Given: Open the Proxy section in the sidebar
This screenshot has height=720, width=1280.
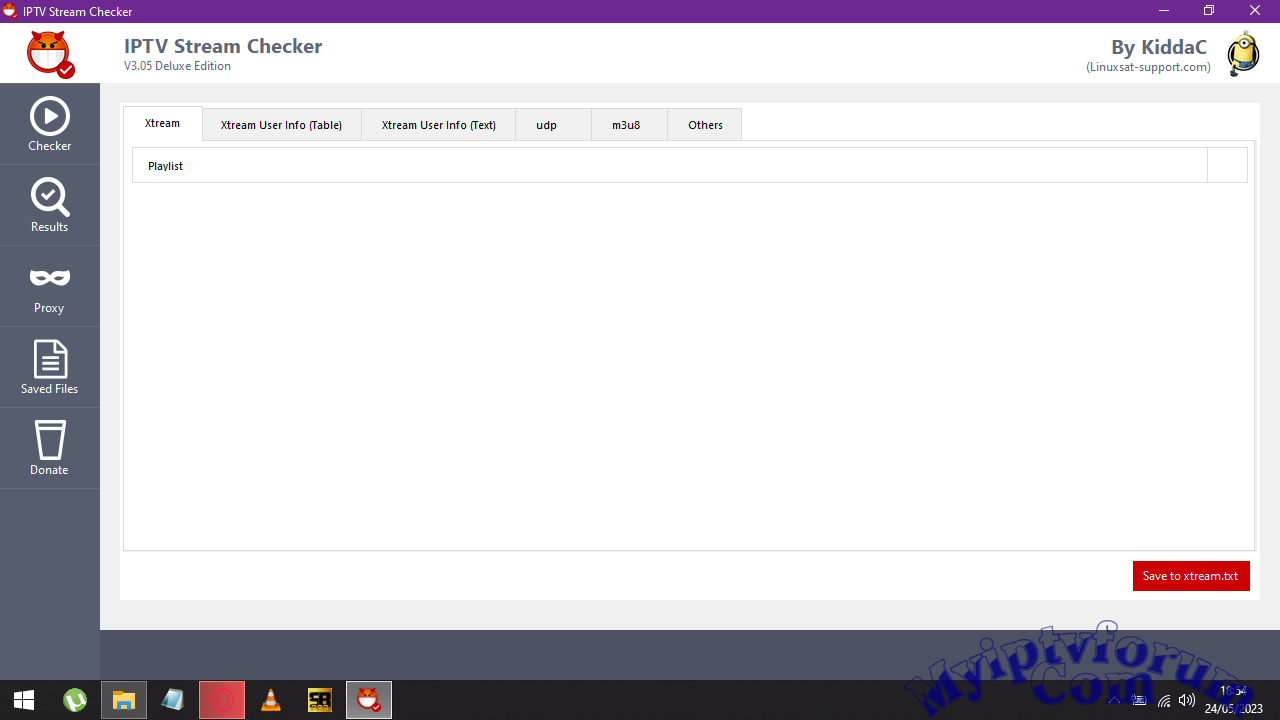Looking at the screenshot, I should [x=49, y=285].
